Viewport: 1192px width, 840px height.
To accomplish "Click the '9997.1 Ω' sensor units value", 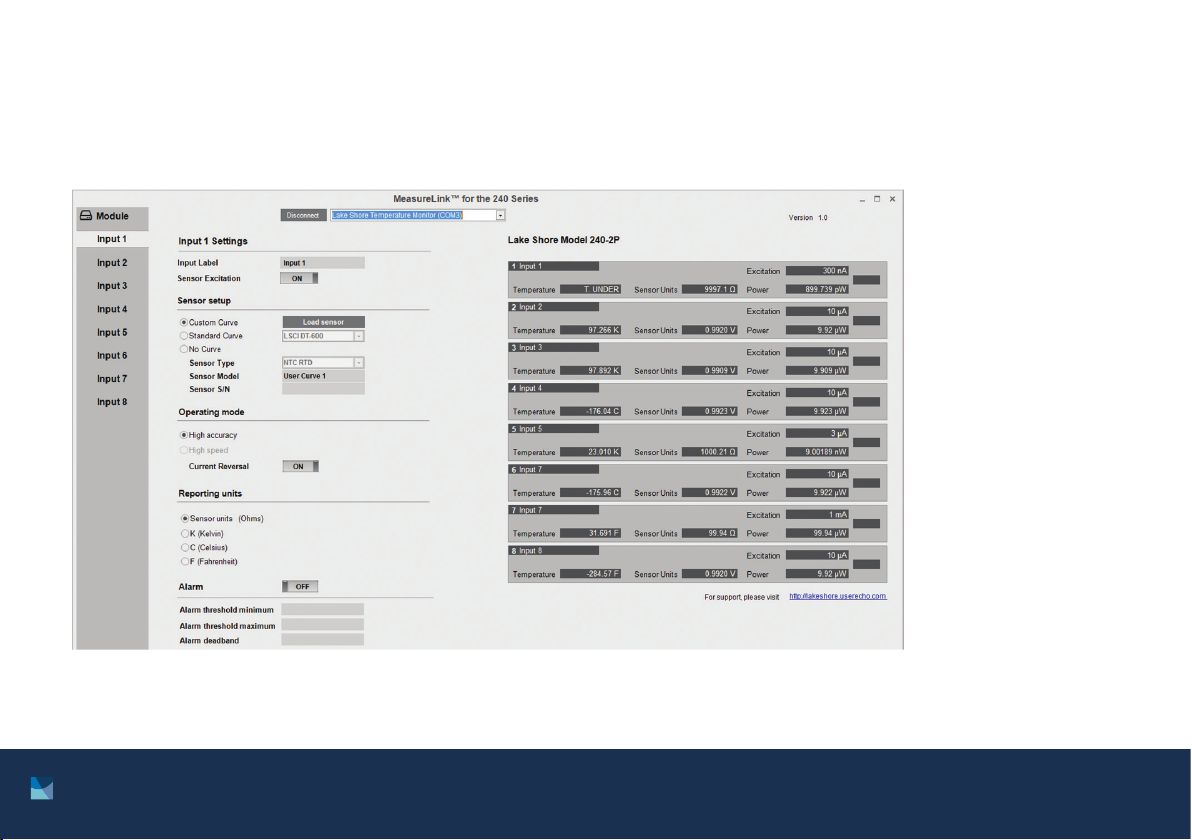I will (710, 290).
